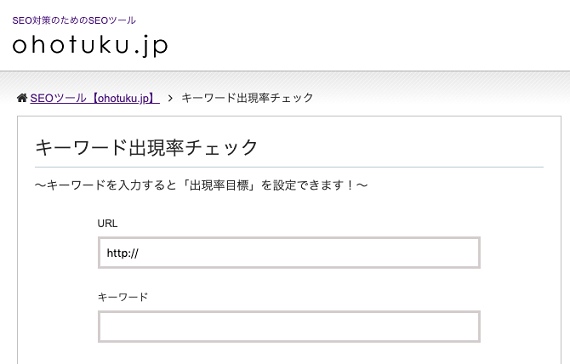Image resolution: width=570 pixels, height=364 pixels.
Task: Focus the URL input field
Action: tap(289, 253)
